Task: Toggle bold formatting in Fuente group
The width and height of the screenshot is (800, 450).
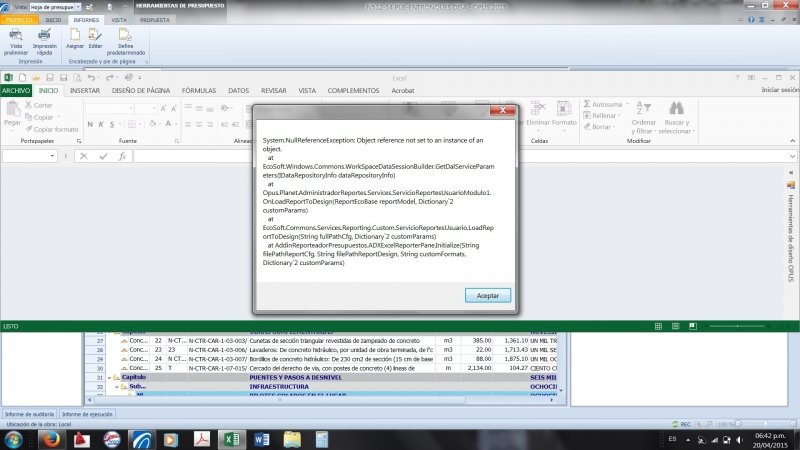Action: point(90,122)
